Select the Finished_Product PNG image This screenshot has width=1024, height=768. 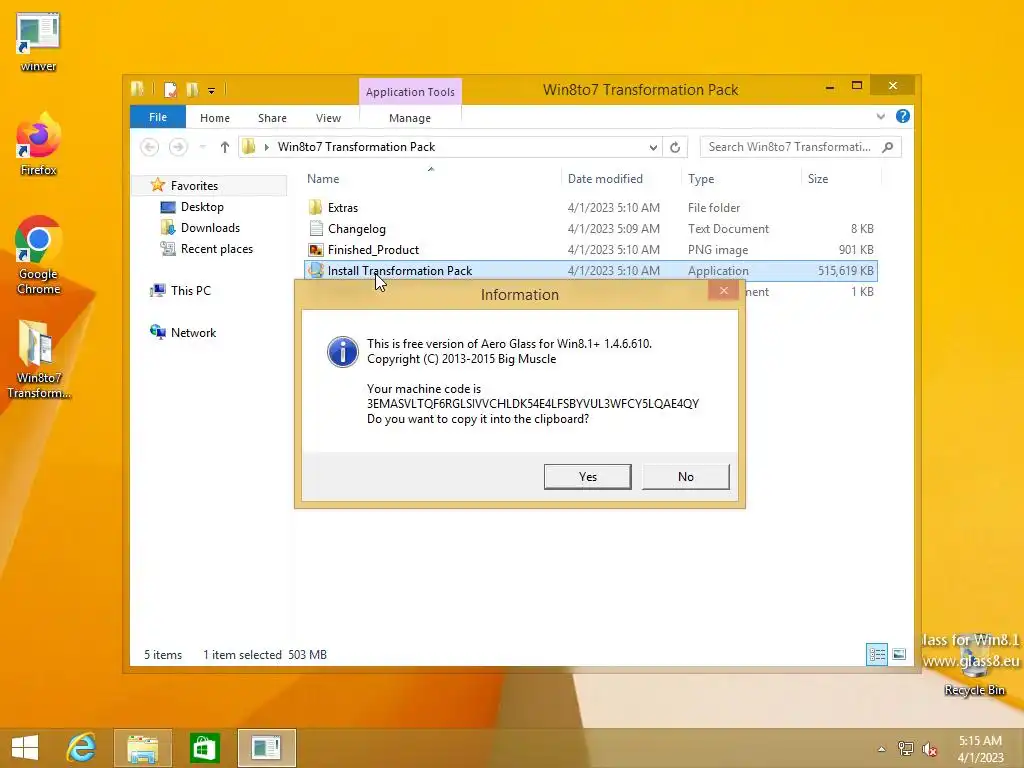373,249
